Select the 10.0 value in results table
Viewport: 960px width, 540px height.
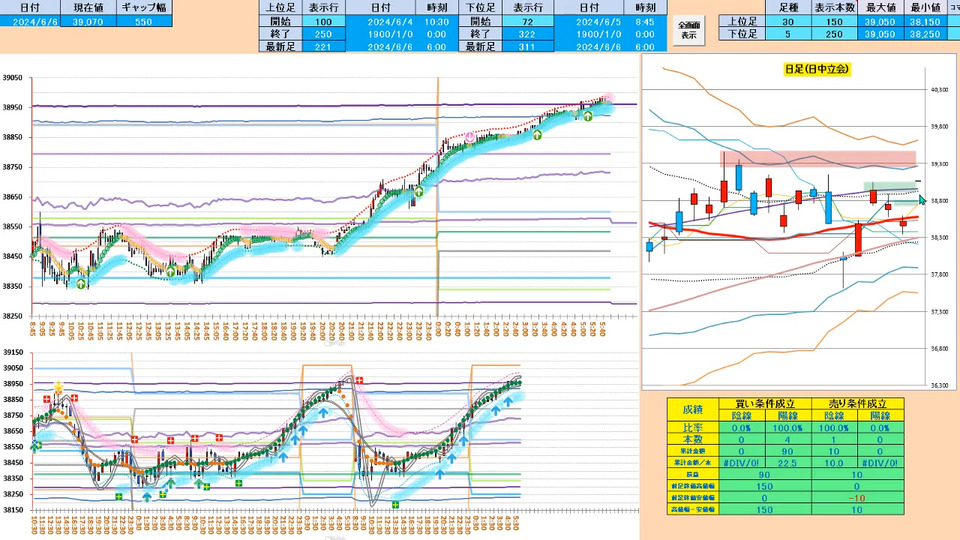834,463
